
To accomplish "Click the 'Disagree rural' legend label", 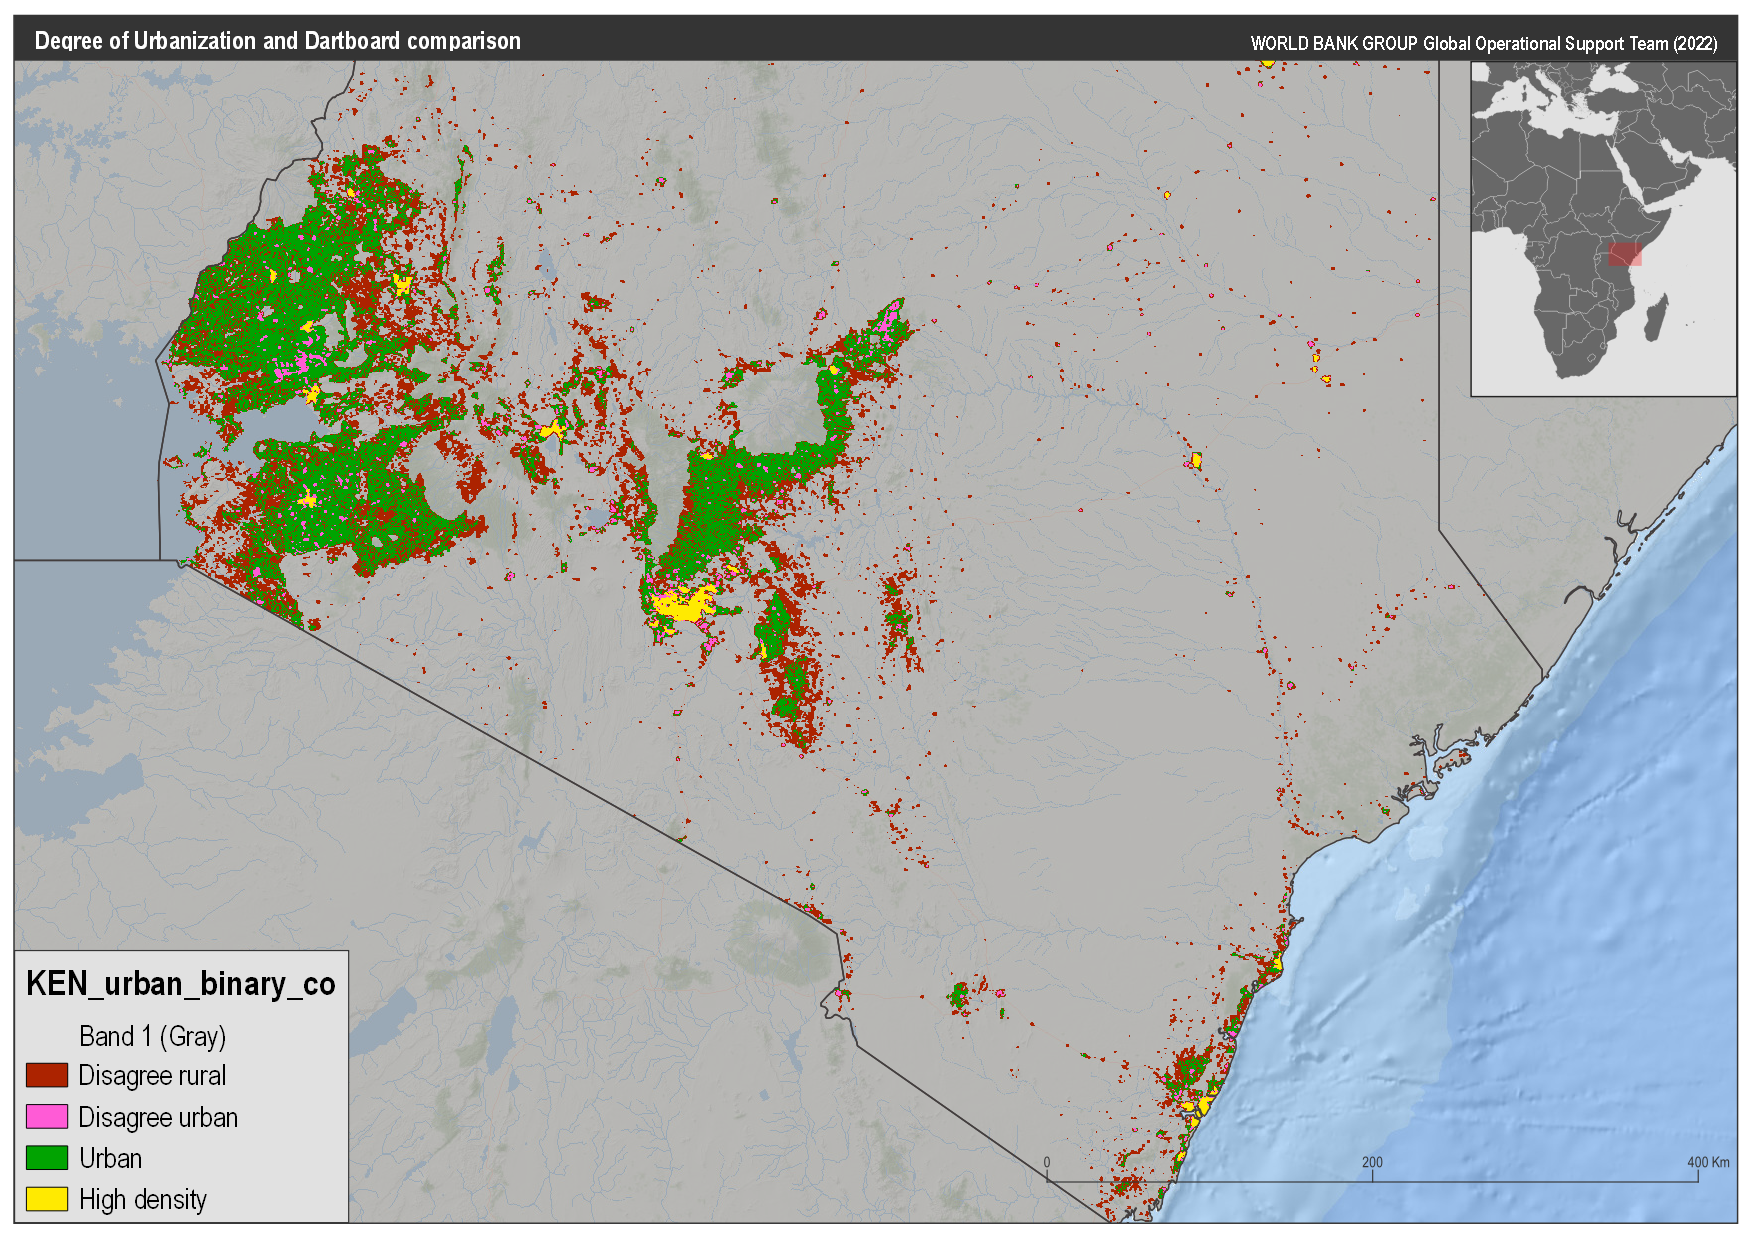I will [152, 1076].
